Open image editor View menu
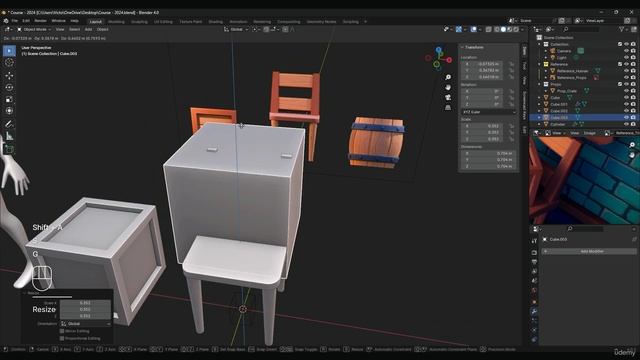 [575, 133]
